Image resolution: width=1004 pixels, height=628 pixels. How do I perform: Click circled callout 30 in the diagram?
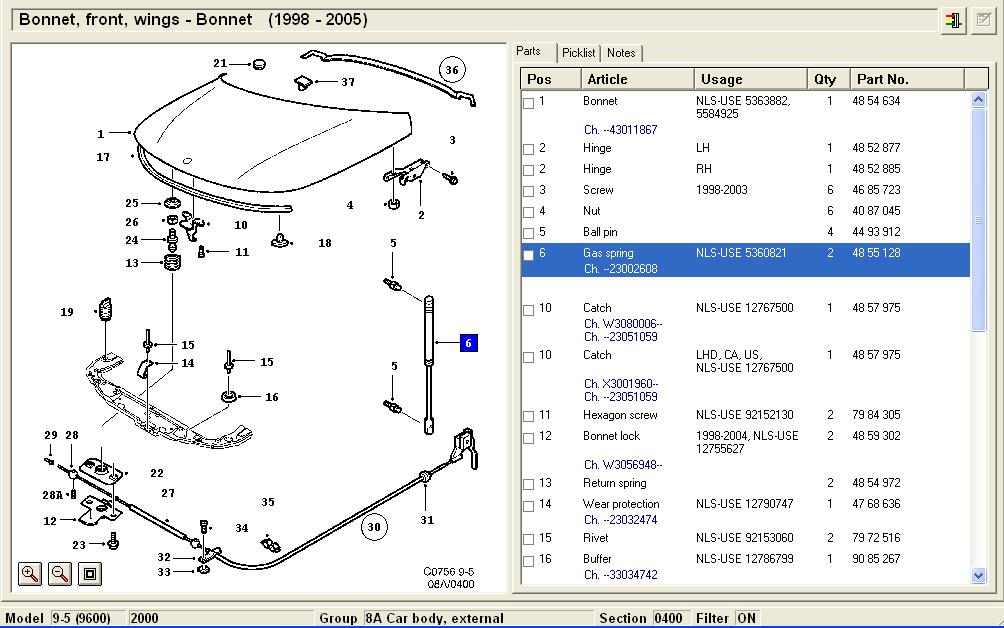point(374,527)
